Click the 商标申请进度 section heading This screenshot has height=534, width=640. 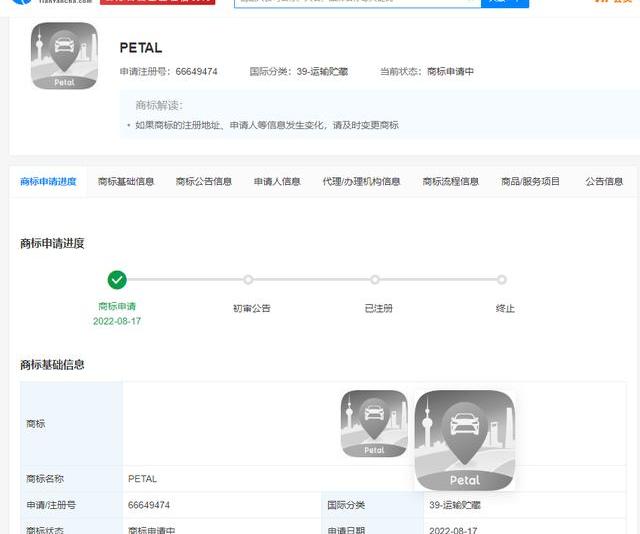52,244
